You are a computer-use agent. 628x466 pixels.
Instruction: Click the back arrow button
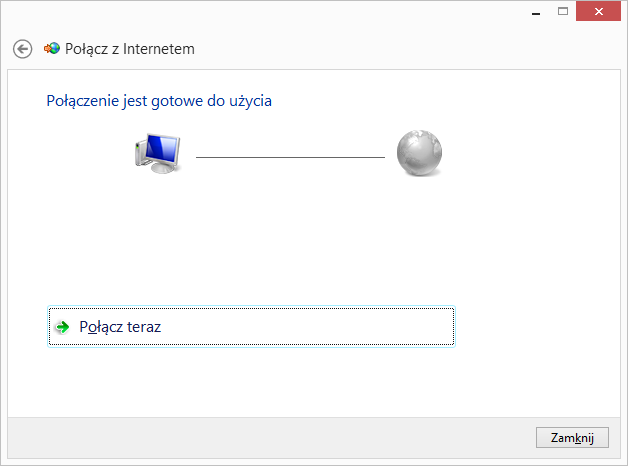click(x=22, y=48)
